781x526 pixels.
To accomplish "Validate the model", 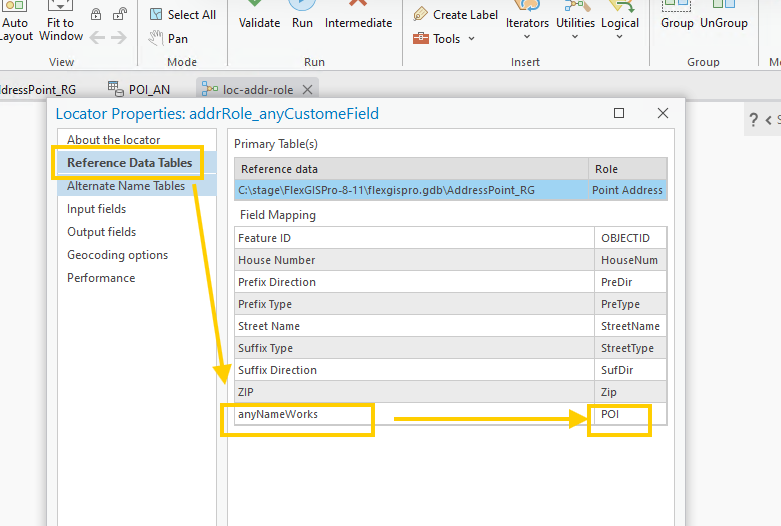I will coord(259,16).
